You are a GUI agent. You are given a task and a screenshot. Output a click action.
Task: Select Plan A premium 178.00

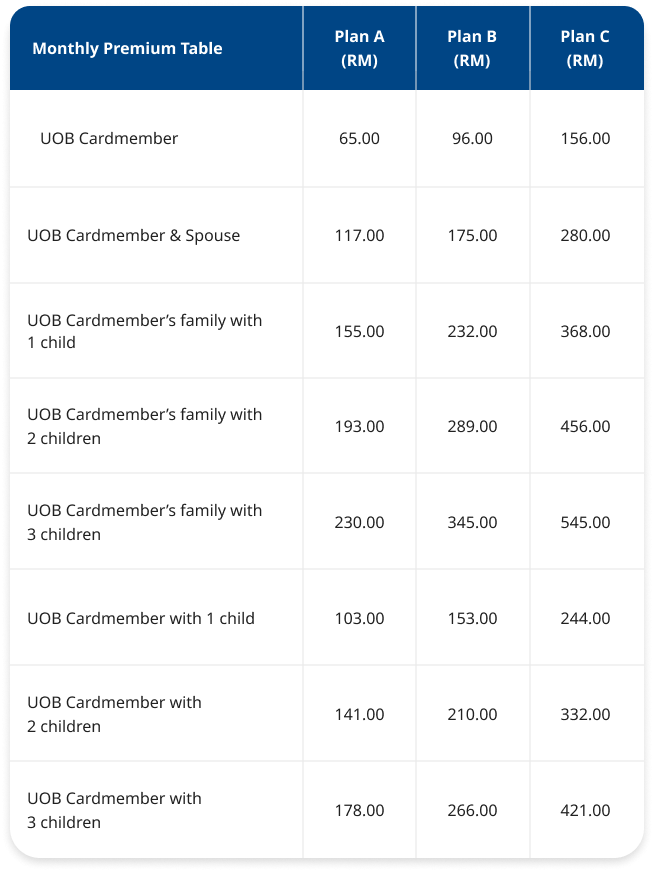point(359,811)
